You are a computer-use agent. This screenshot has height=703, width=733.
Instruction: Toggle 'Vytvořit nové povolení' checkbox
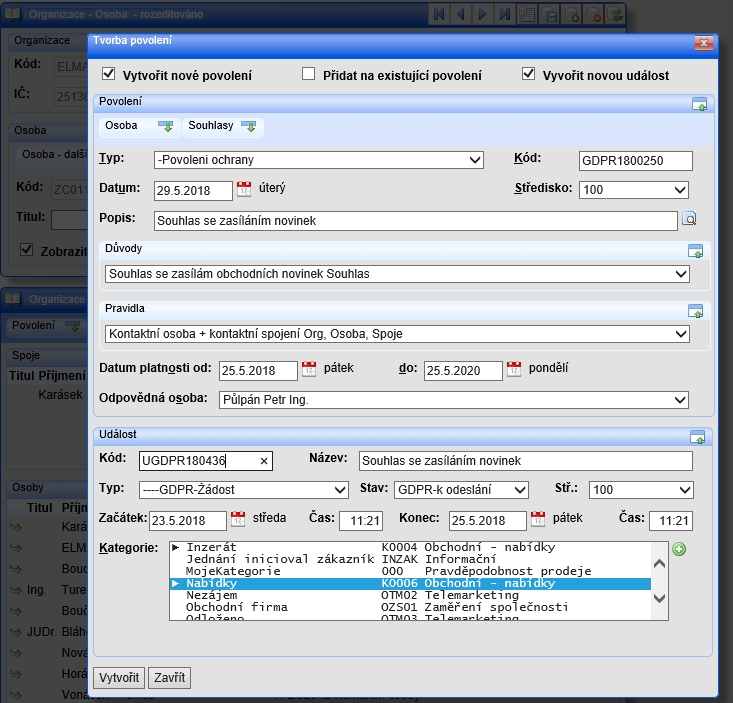pos(108,73)
